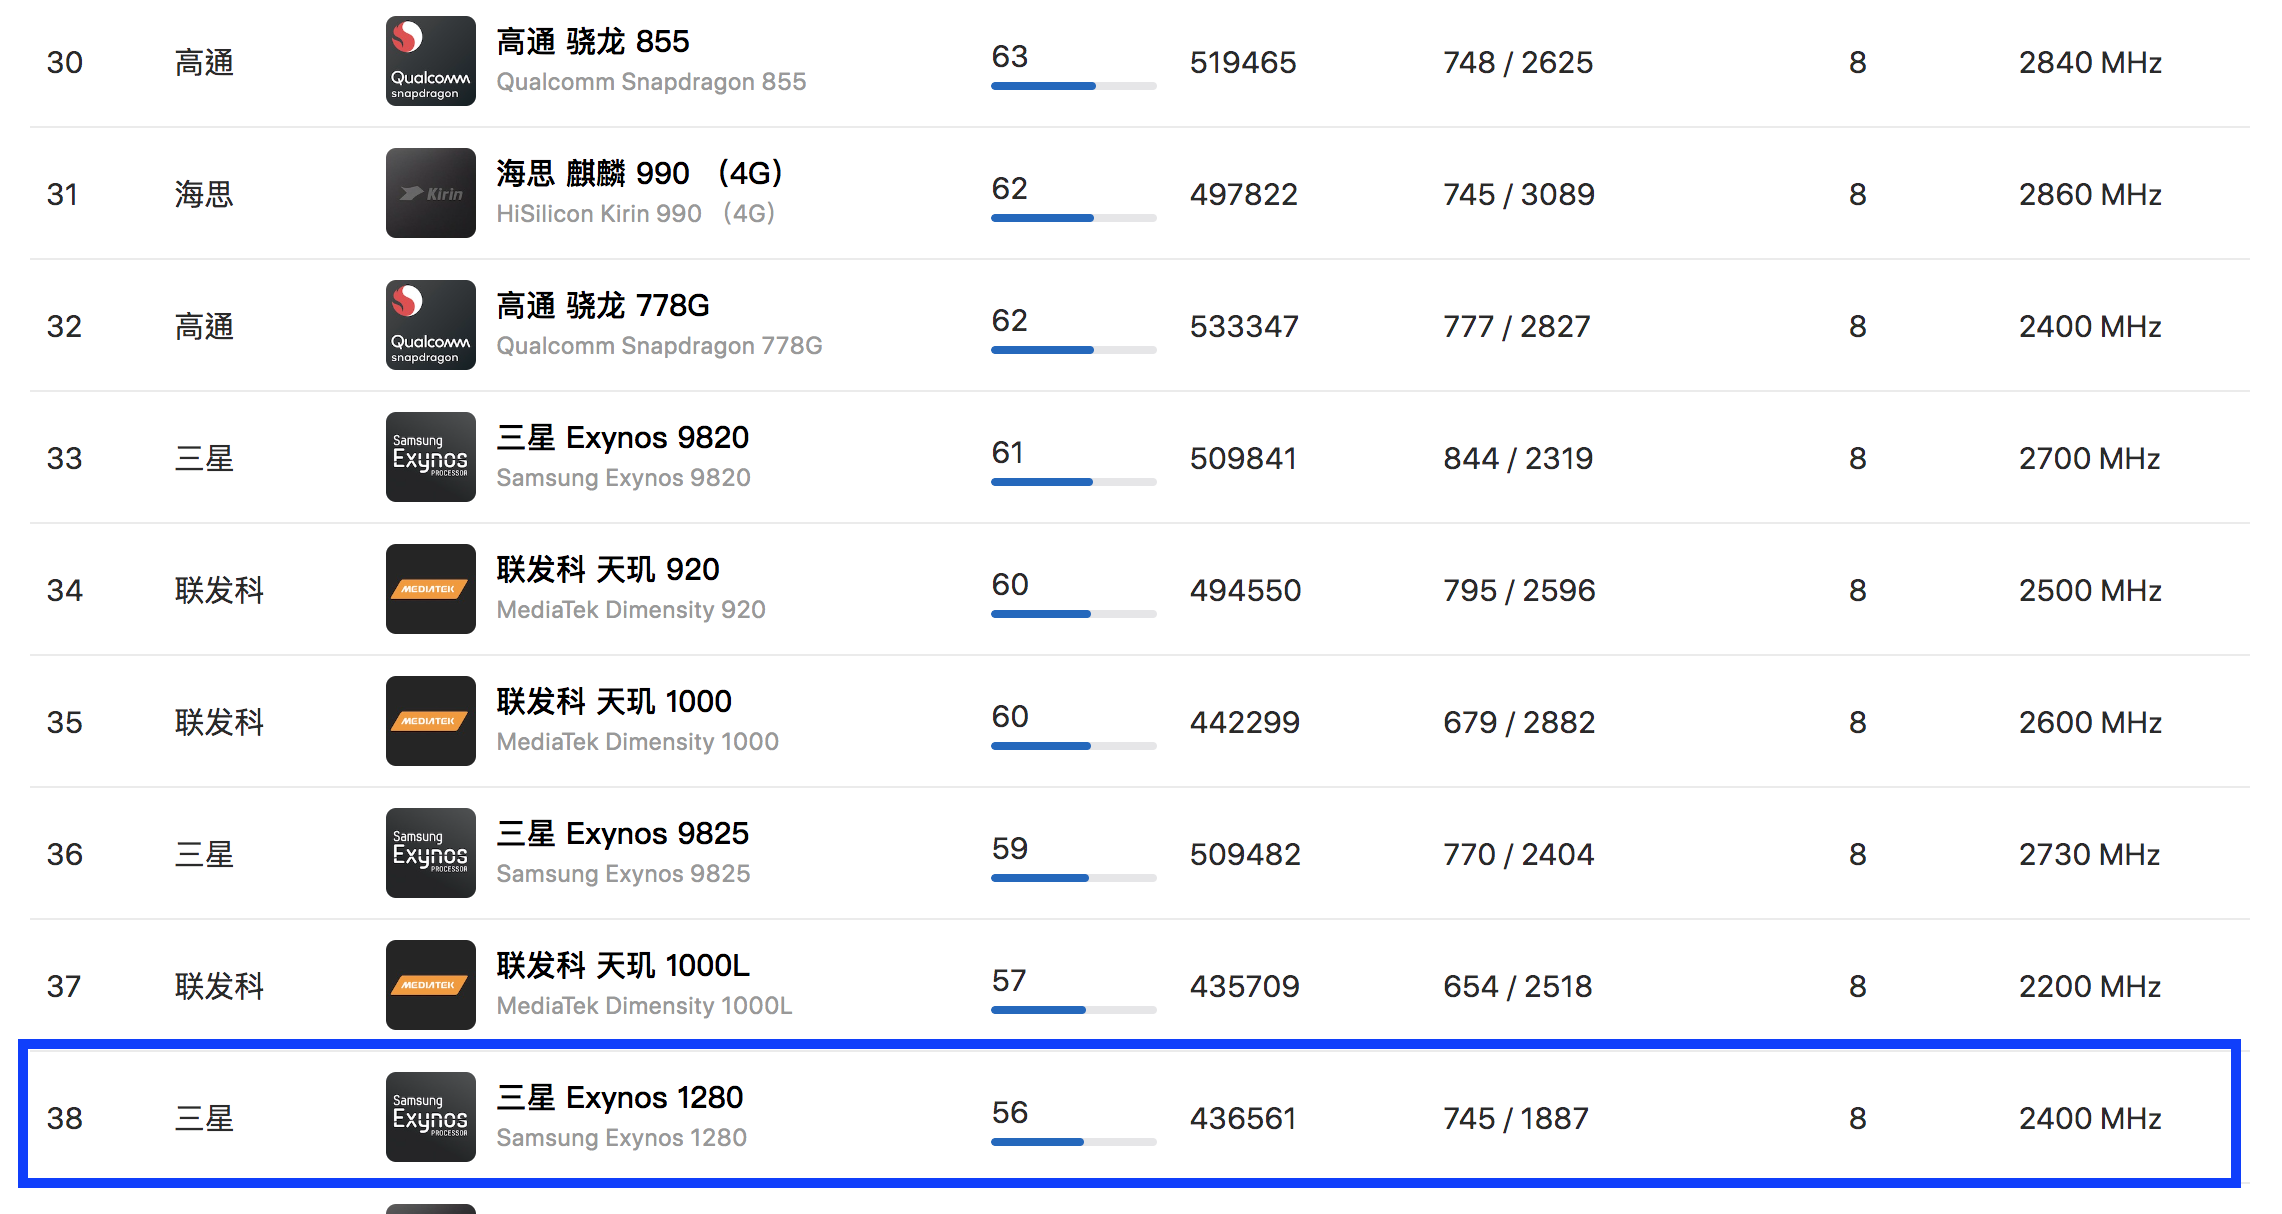Click the Geekbench value 745 / 1887

pyautogui.click(x=1516, y=1119)
